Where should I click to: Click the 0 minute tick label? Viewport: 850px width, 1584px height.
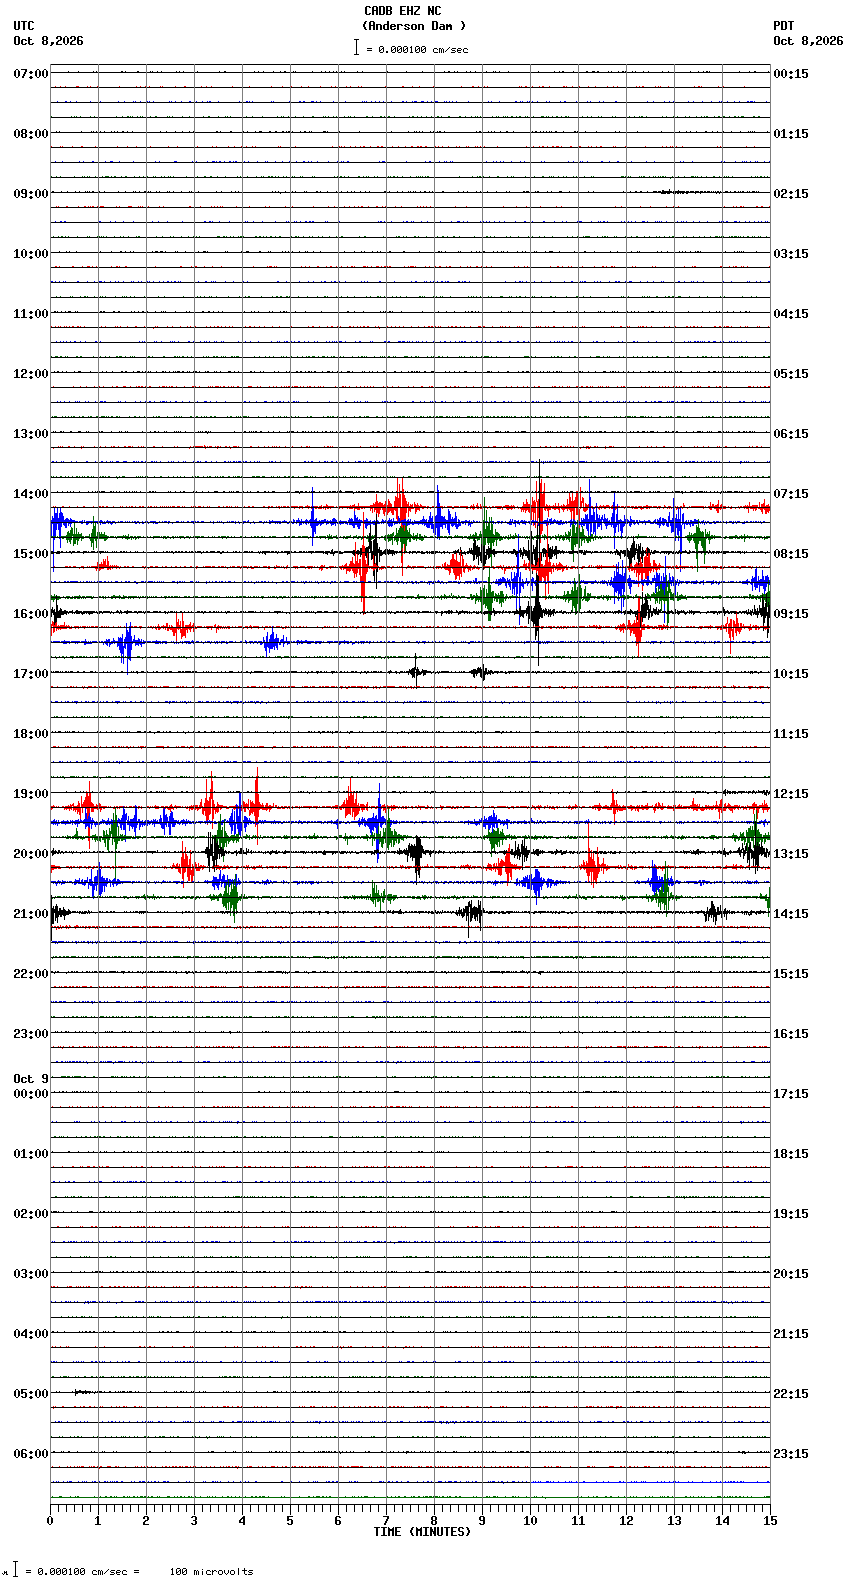tap(50, 1521)
